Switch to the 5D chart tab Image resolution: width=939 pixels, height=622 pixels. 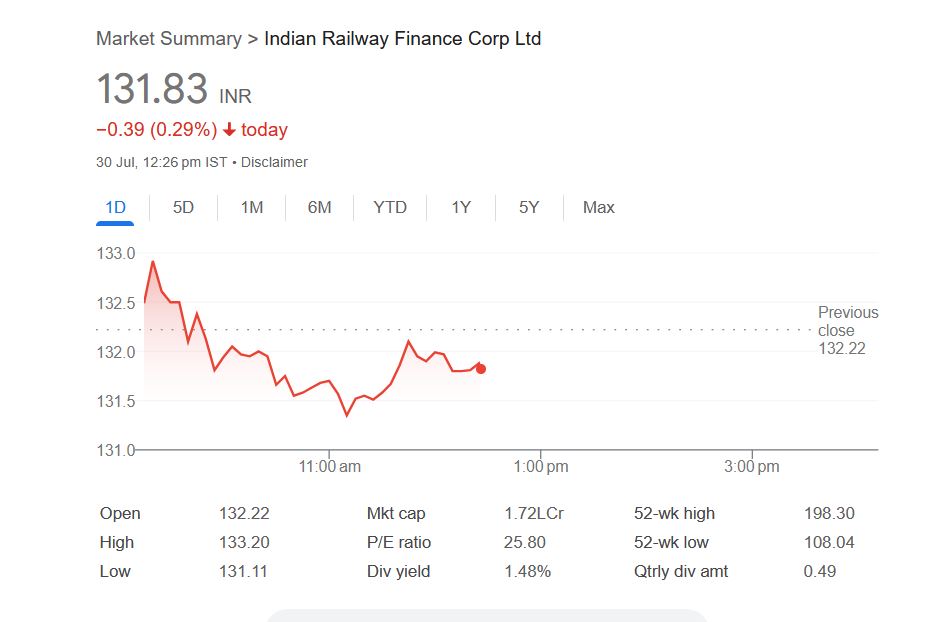click(x=183, y=207)
